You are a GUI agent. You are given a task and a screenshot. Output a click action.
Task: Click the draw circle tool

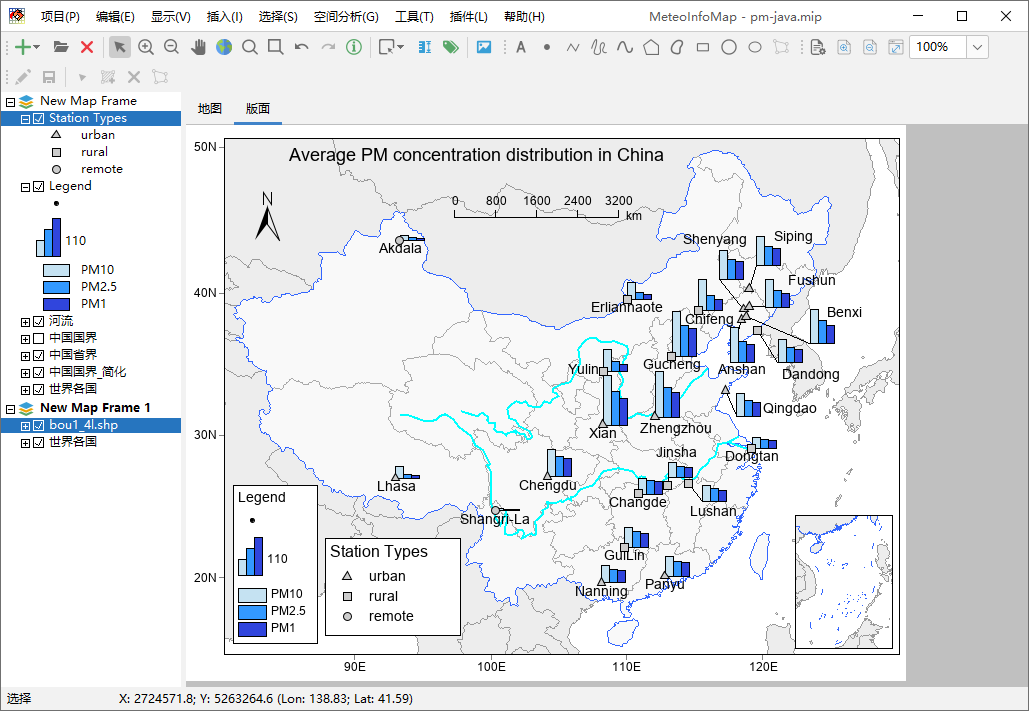pos(729,47)
